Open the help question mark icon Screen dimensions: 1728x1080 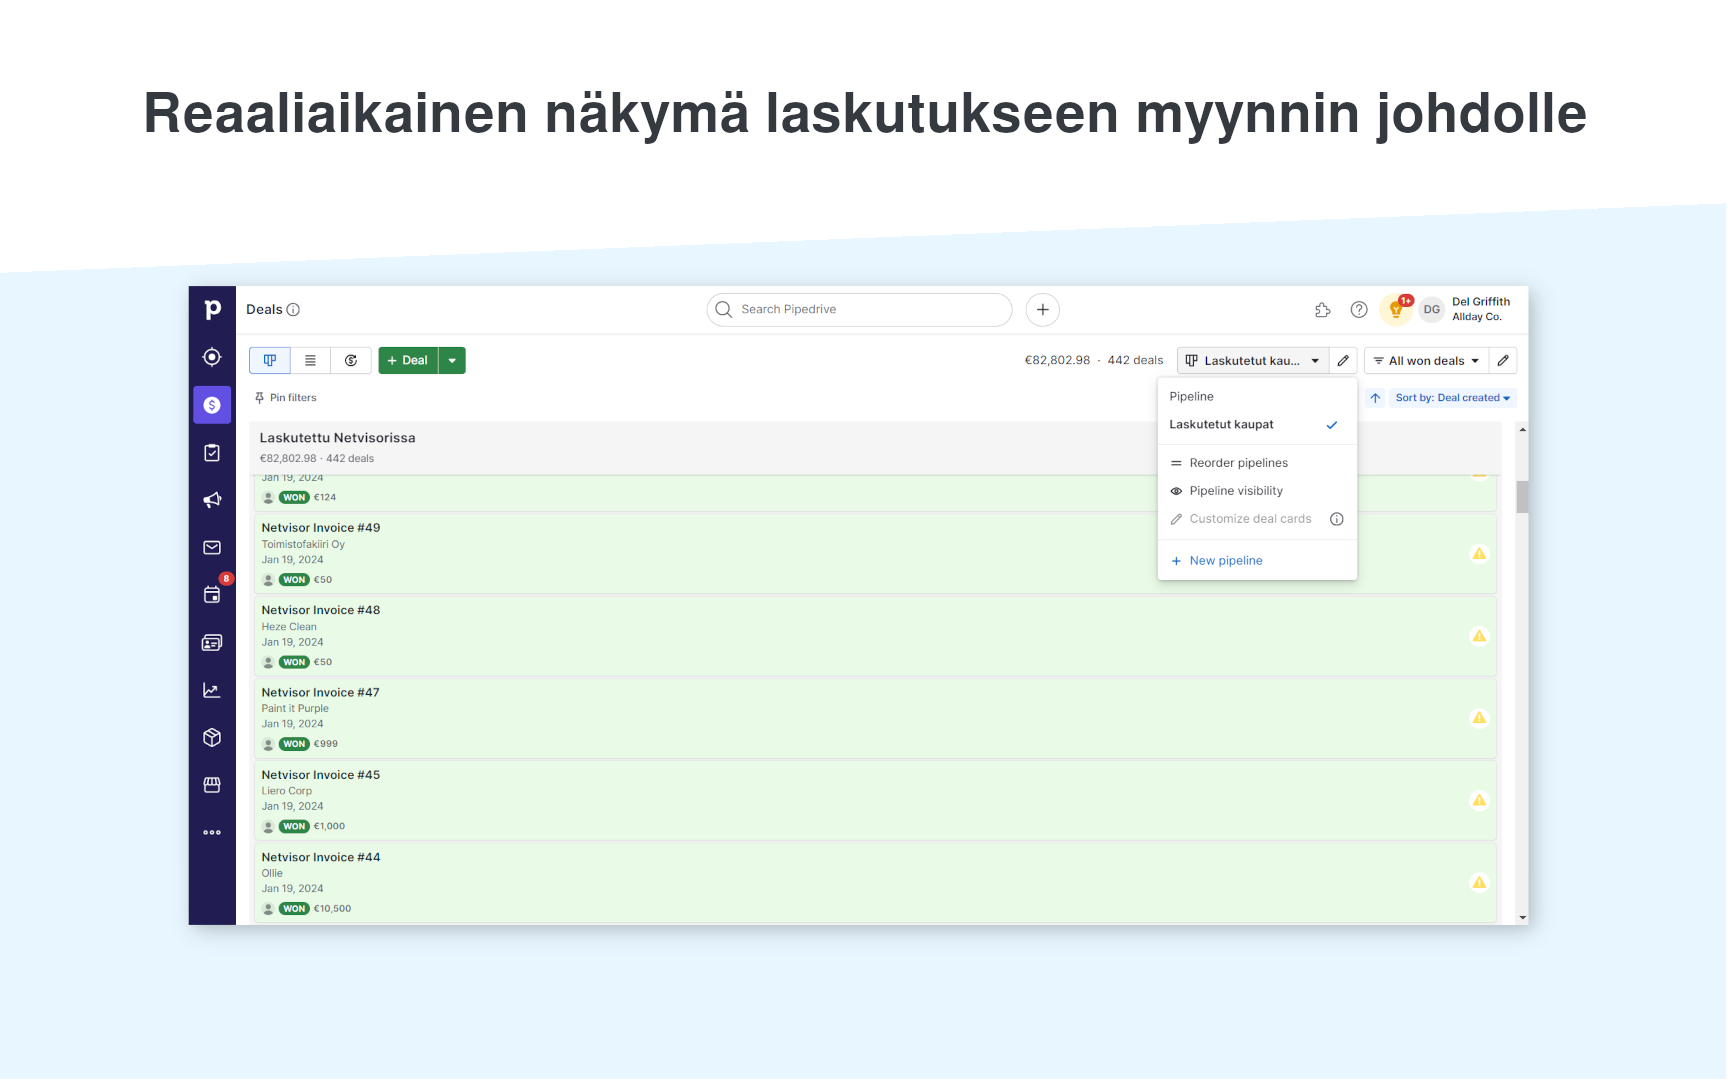pyautogui.click(x=1359, y=310)
